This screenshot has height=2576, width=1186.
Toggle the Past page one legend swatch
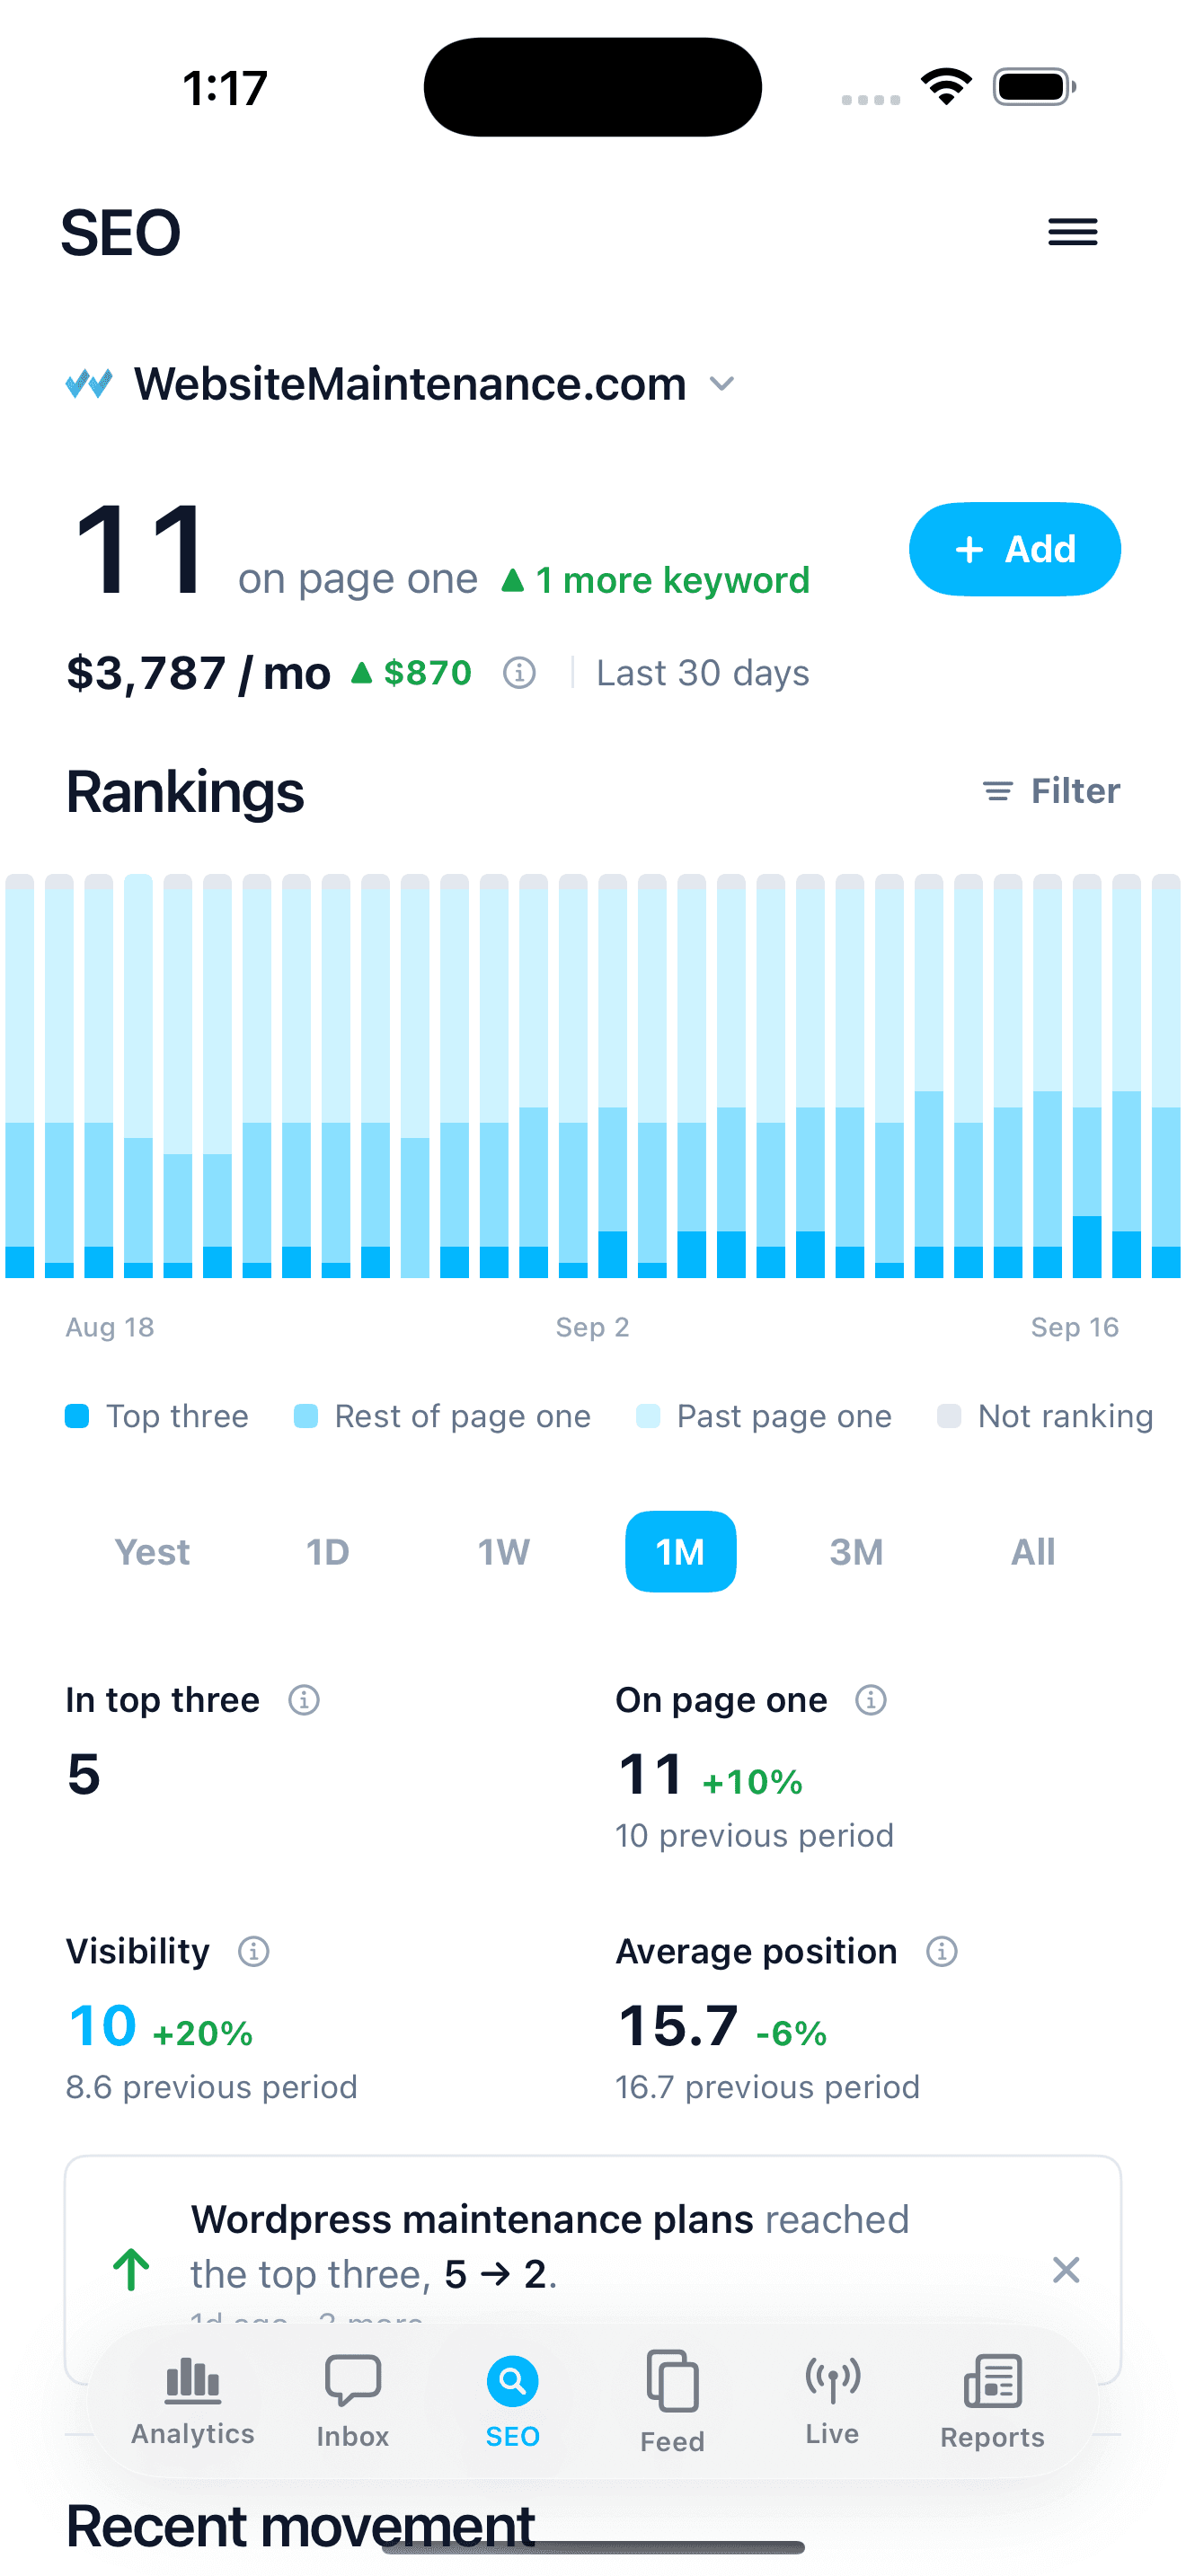pos(648,1416)
